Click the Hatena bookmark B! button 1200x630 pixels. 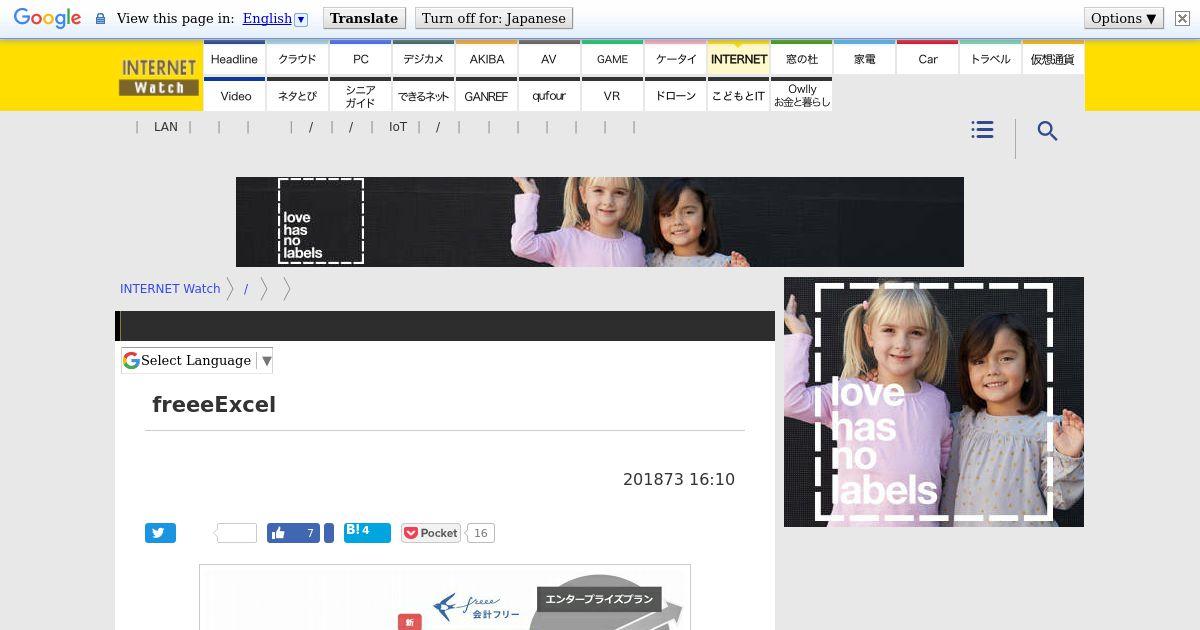pos(367,532)
